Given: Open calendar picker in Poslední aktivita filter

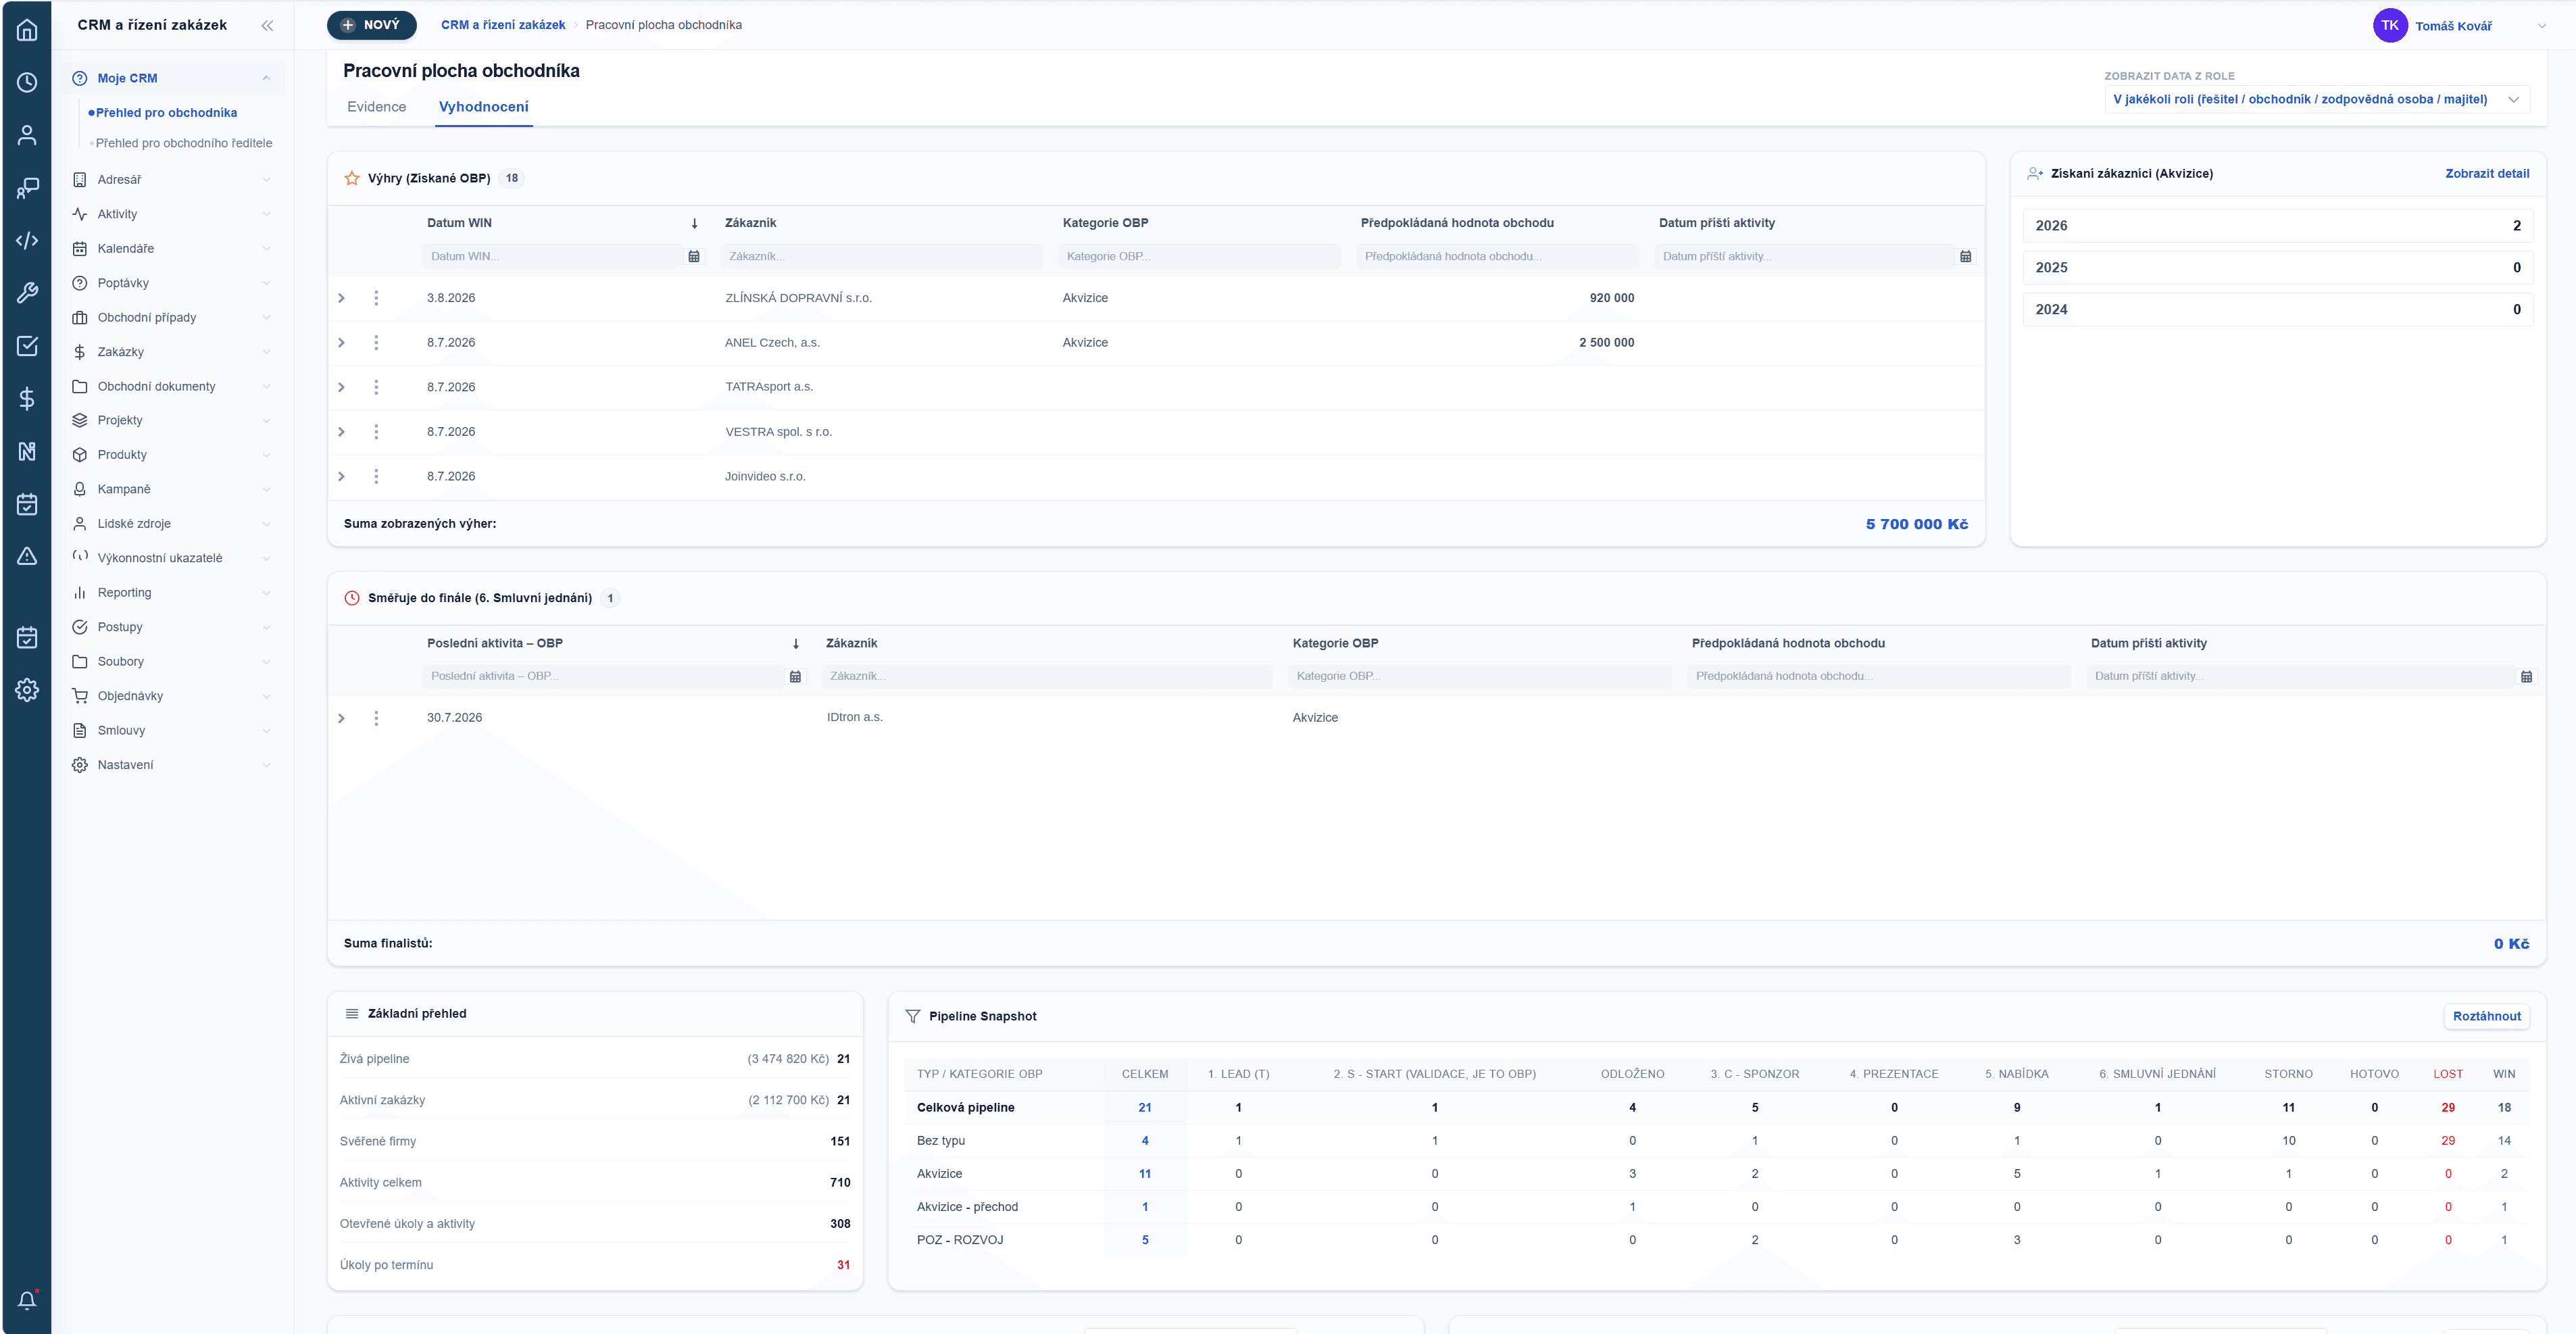Looking at the screenshot, I should tap(795, 677).
